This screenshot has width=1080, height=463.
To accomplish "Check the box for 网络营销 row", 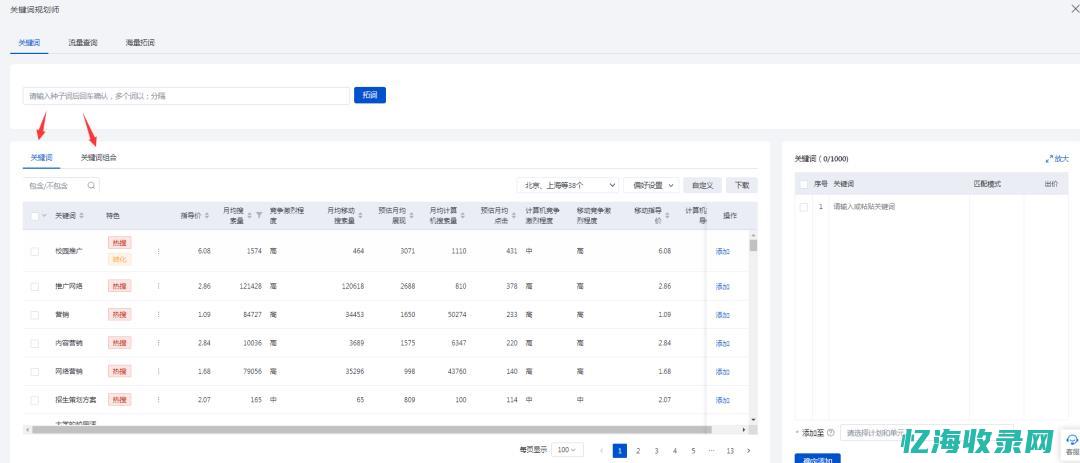I will (x=34, y=371).
